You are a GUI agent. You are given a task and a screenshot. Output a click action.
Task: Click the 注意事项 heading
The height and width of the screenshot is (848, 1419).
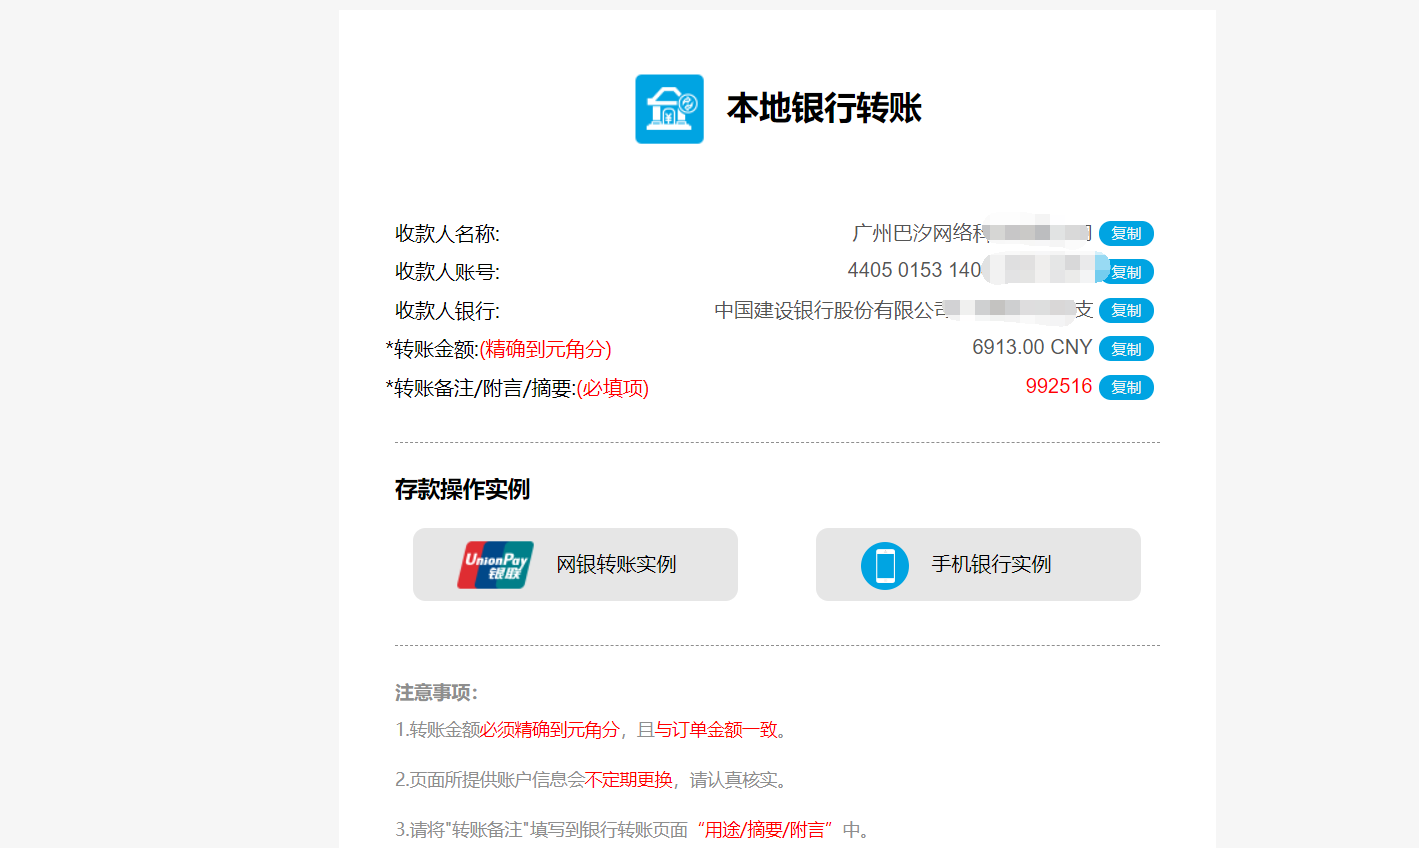coord(436,693)
